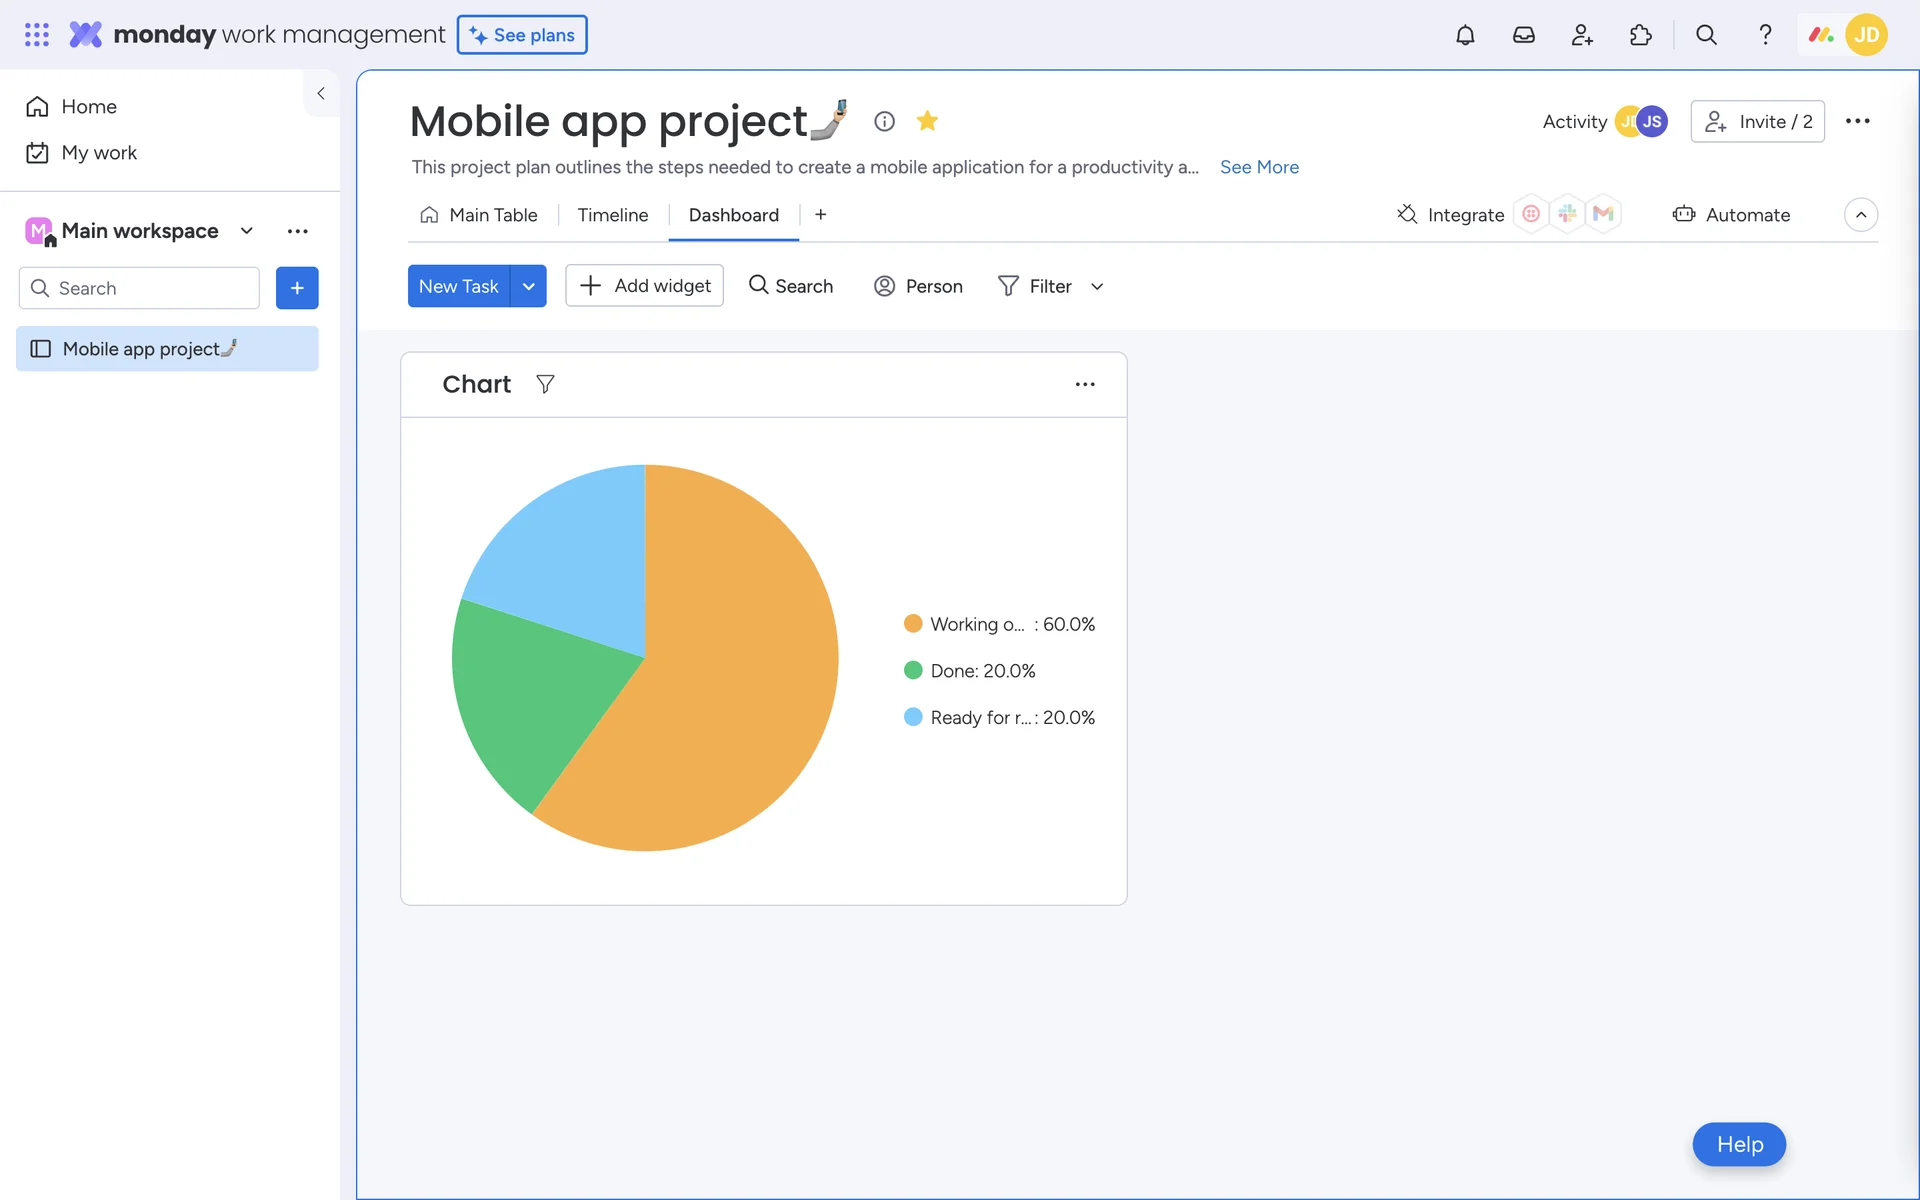Toggle the Chart widget filter funnel

pos(545,384)
